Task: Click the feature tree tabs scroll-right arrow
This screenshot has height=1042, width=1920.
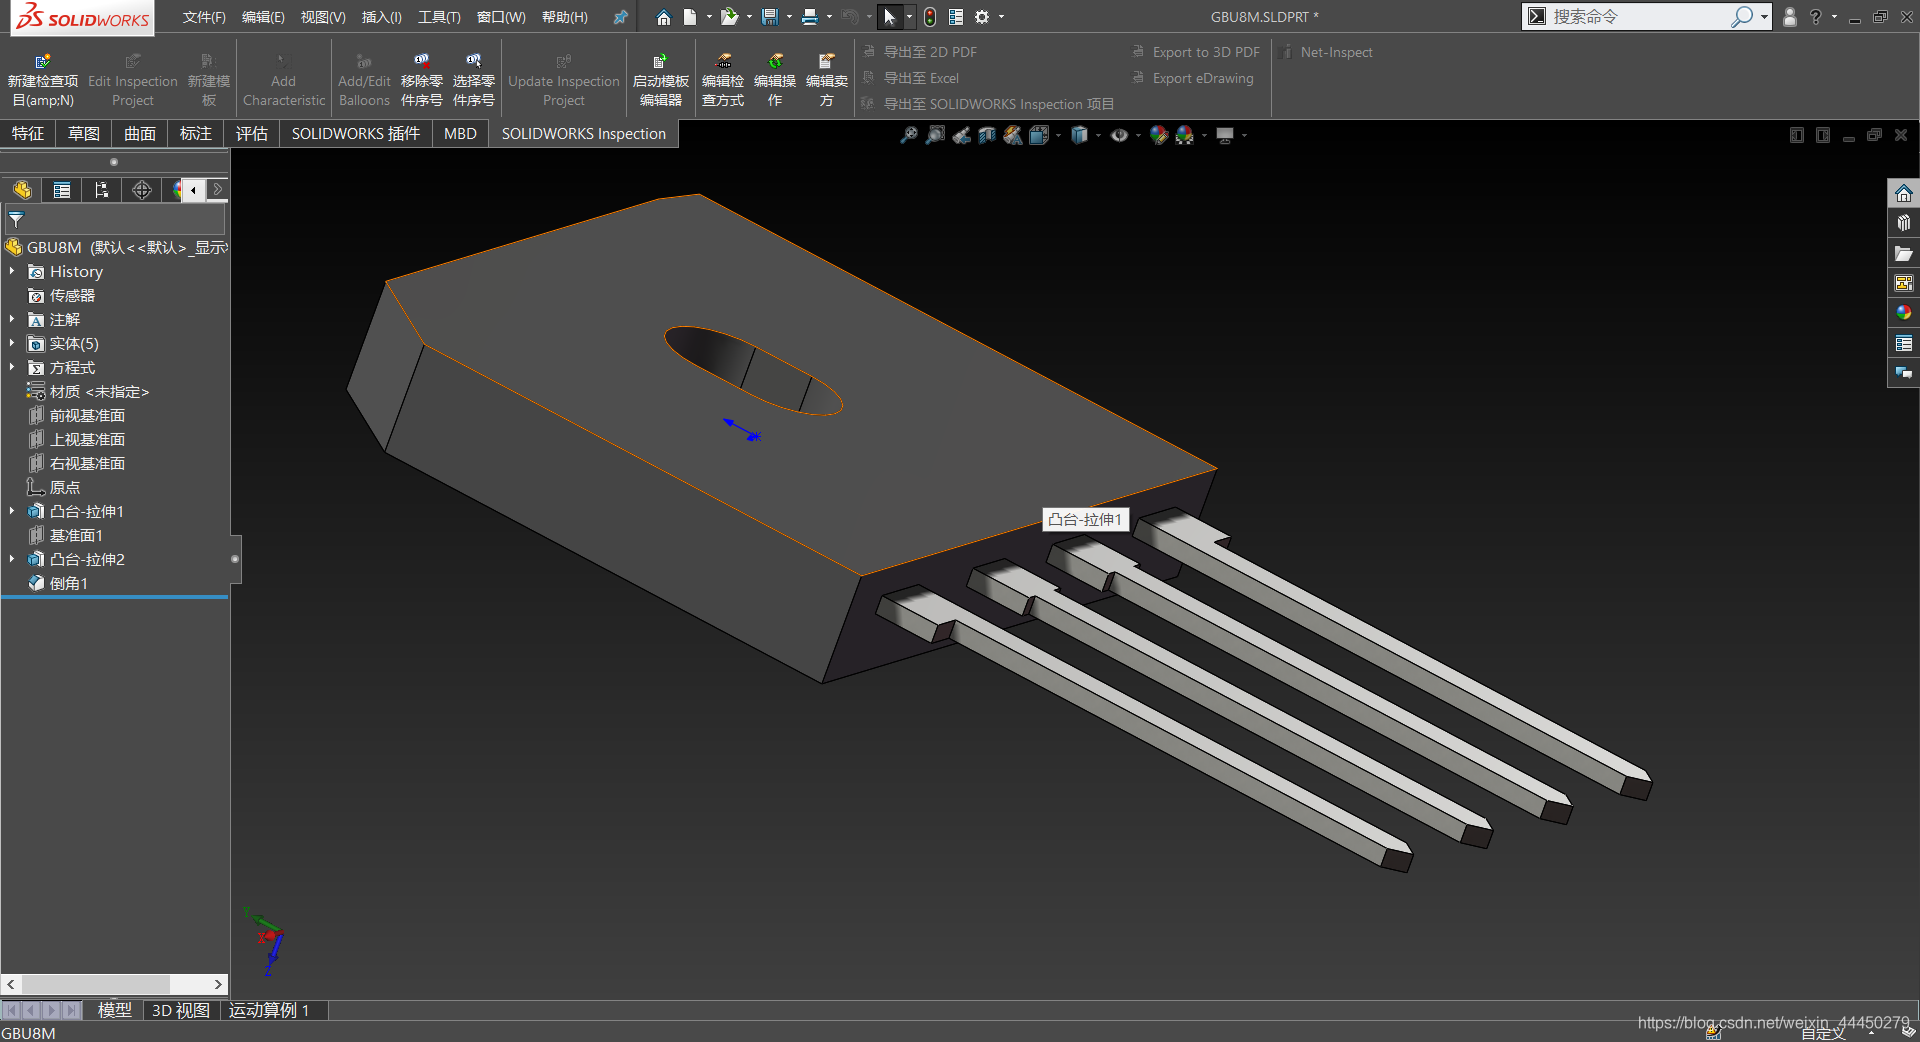Action: [x=217, y=190]
